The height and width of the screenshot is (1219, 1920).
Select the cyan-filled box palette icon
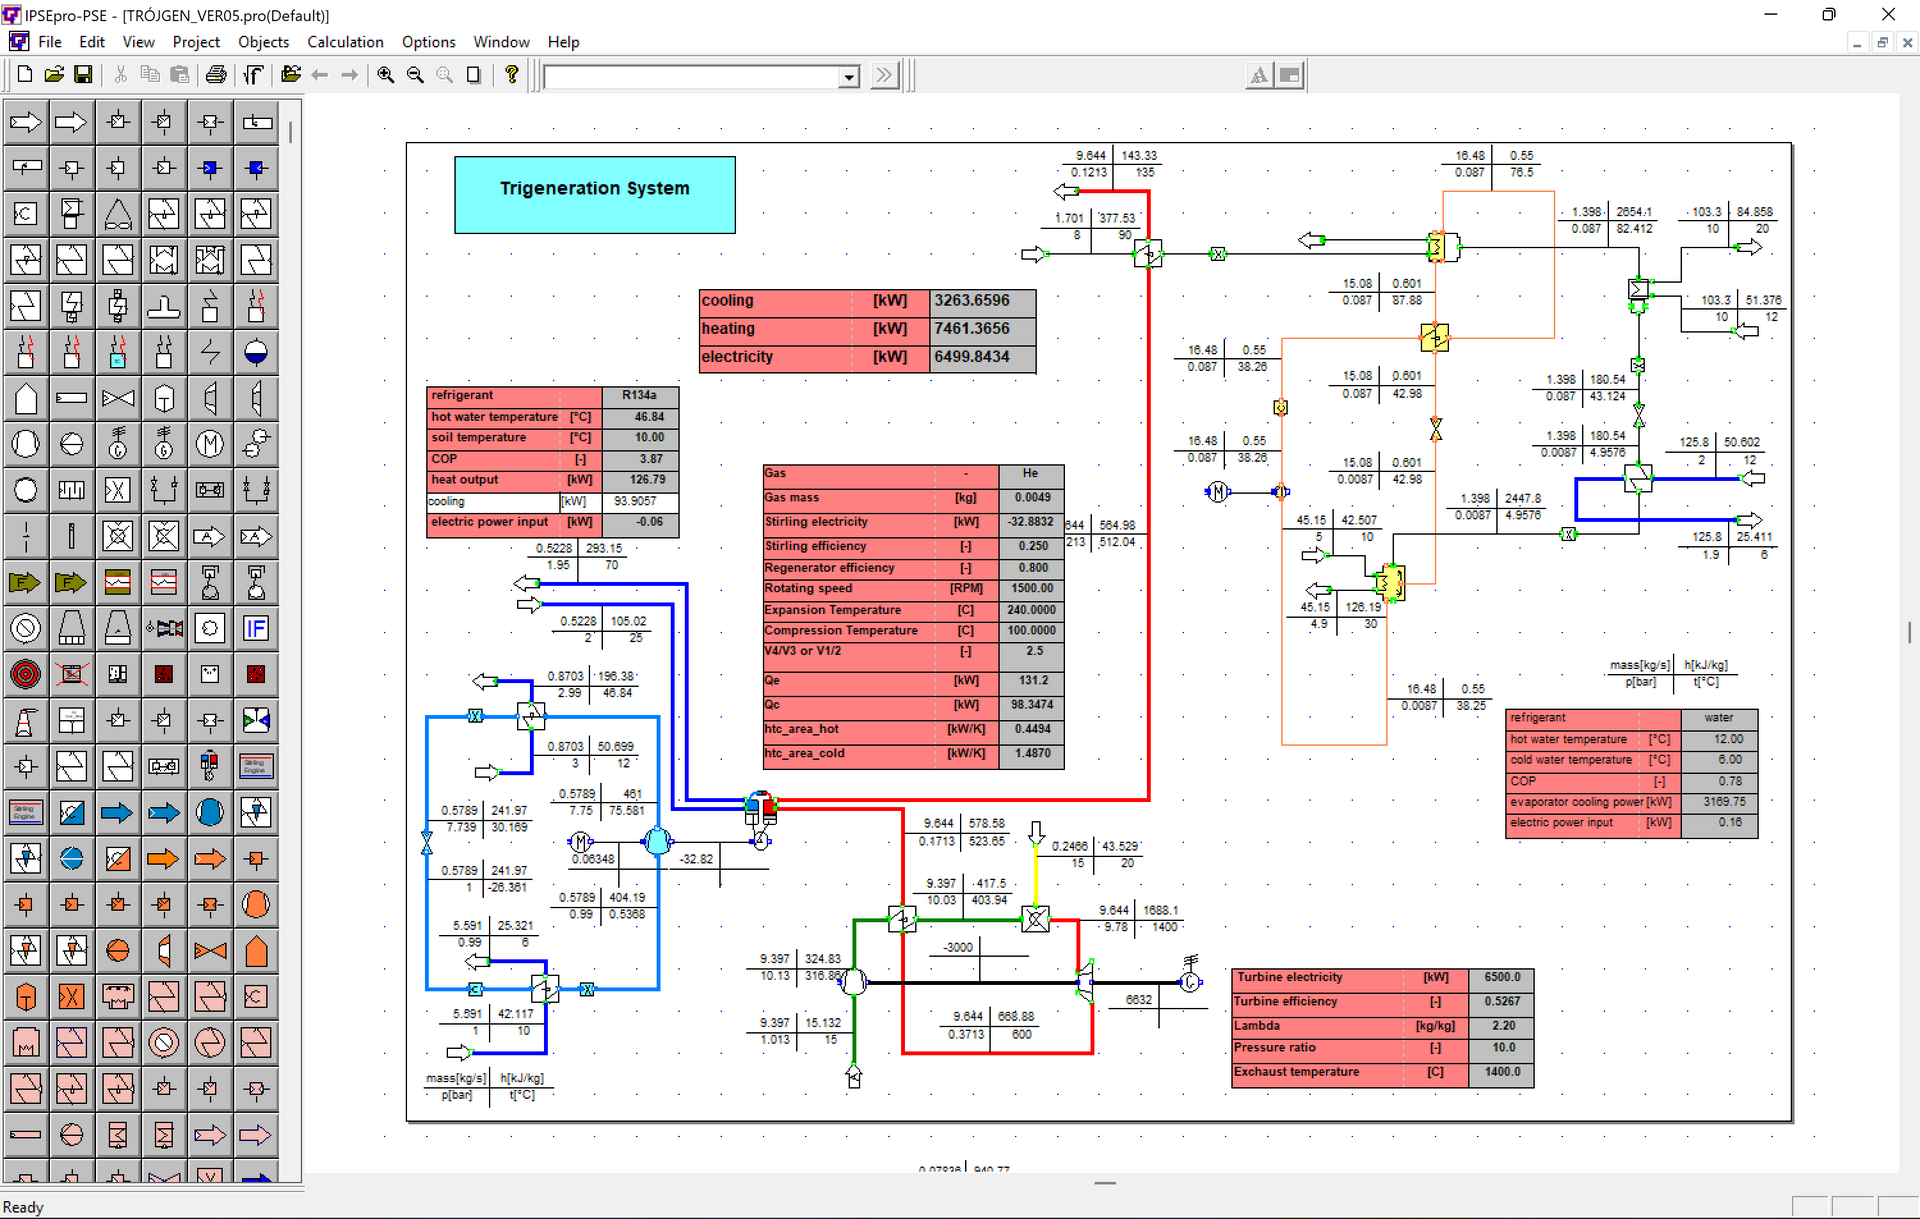(118, 352)
